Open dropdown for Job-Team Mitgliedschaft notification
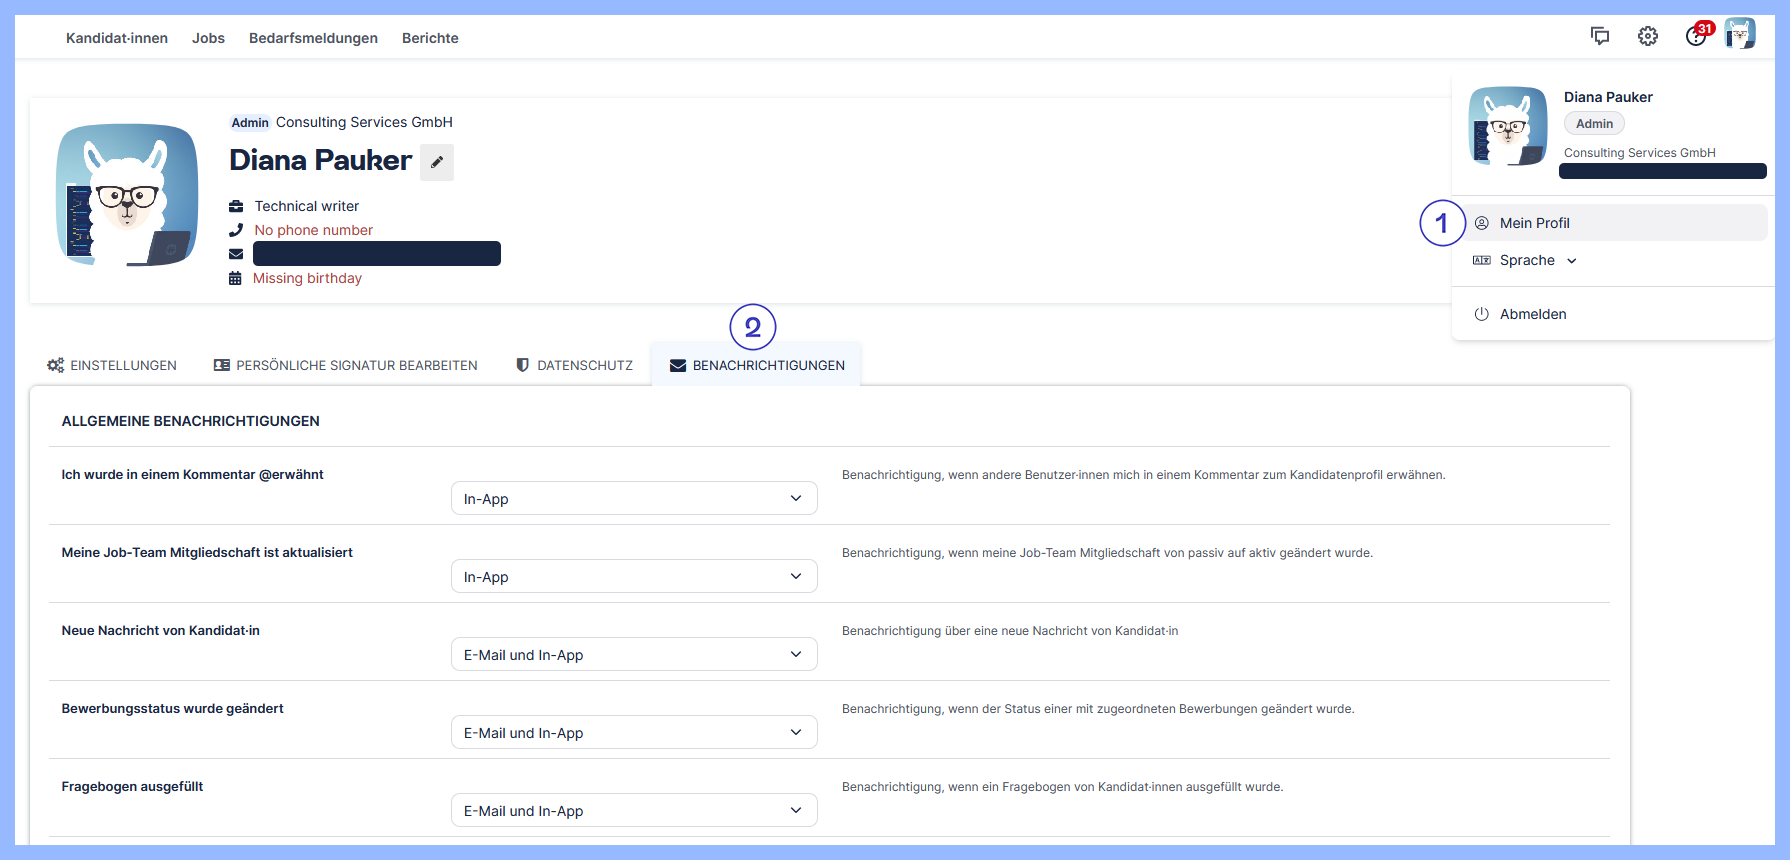Viewport: 1790px width, 860px height. [x=633, y=576]
